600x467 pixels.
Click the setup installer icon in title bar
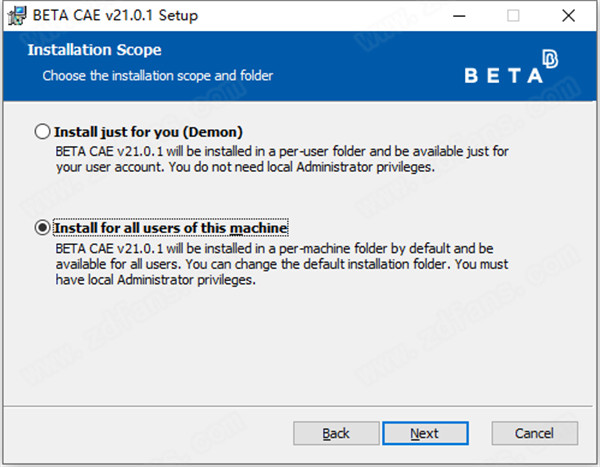17,16
